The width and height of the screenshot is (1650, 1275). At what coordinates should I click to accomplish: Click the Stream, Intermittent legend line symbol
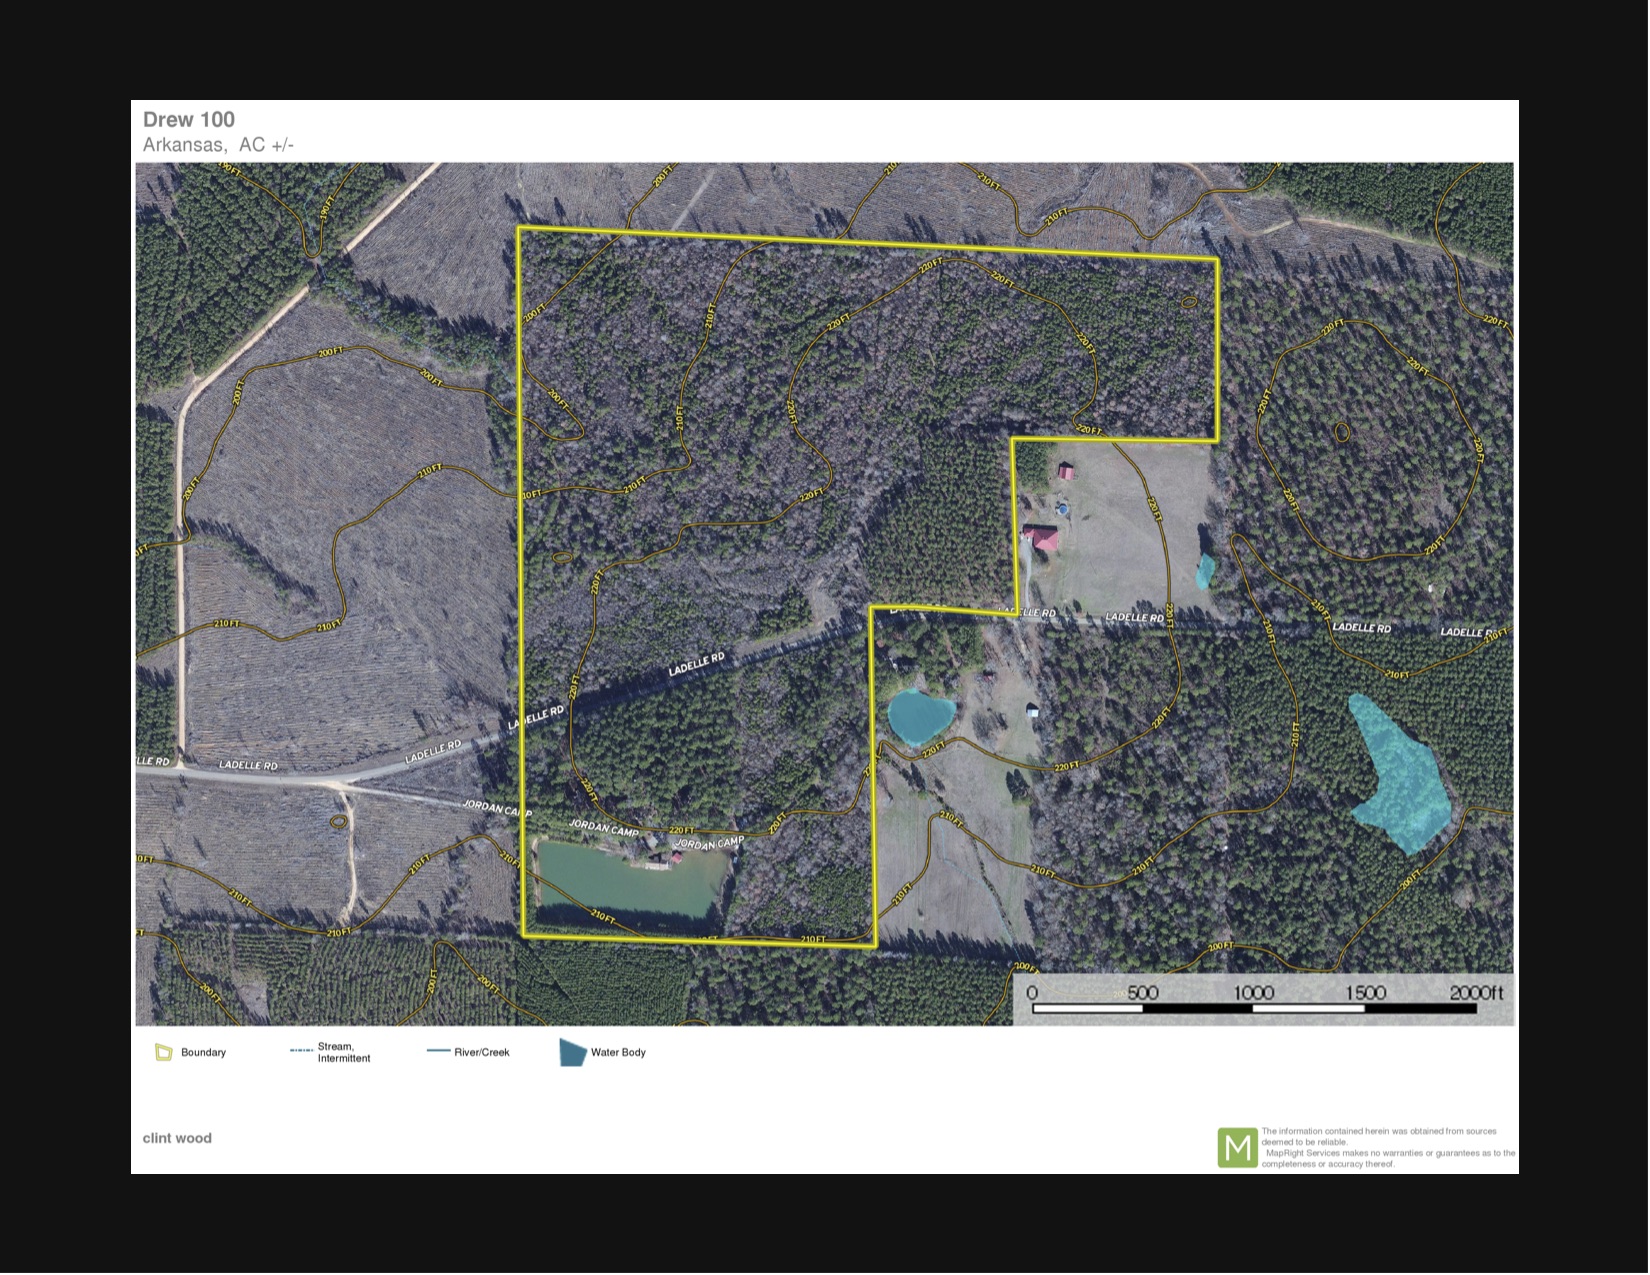point(301,1051)
